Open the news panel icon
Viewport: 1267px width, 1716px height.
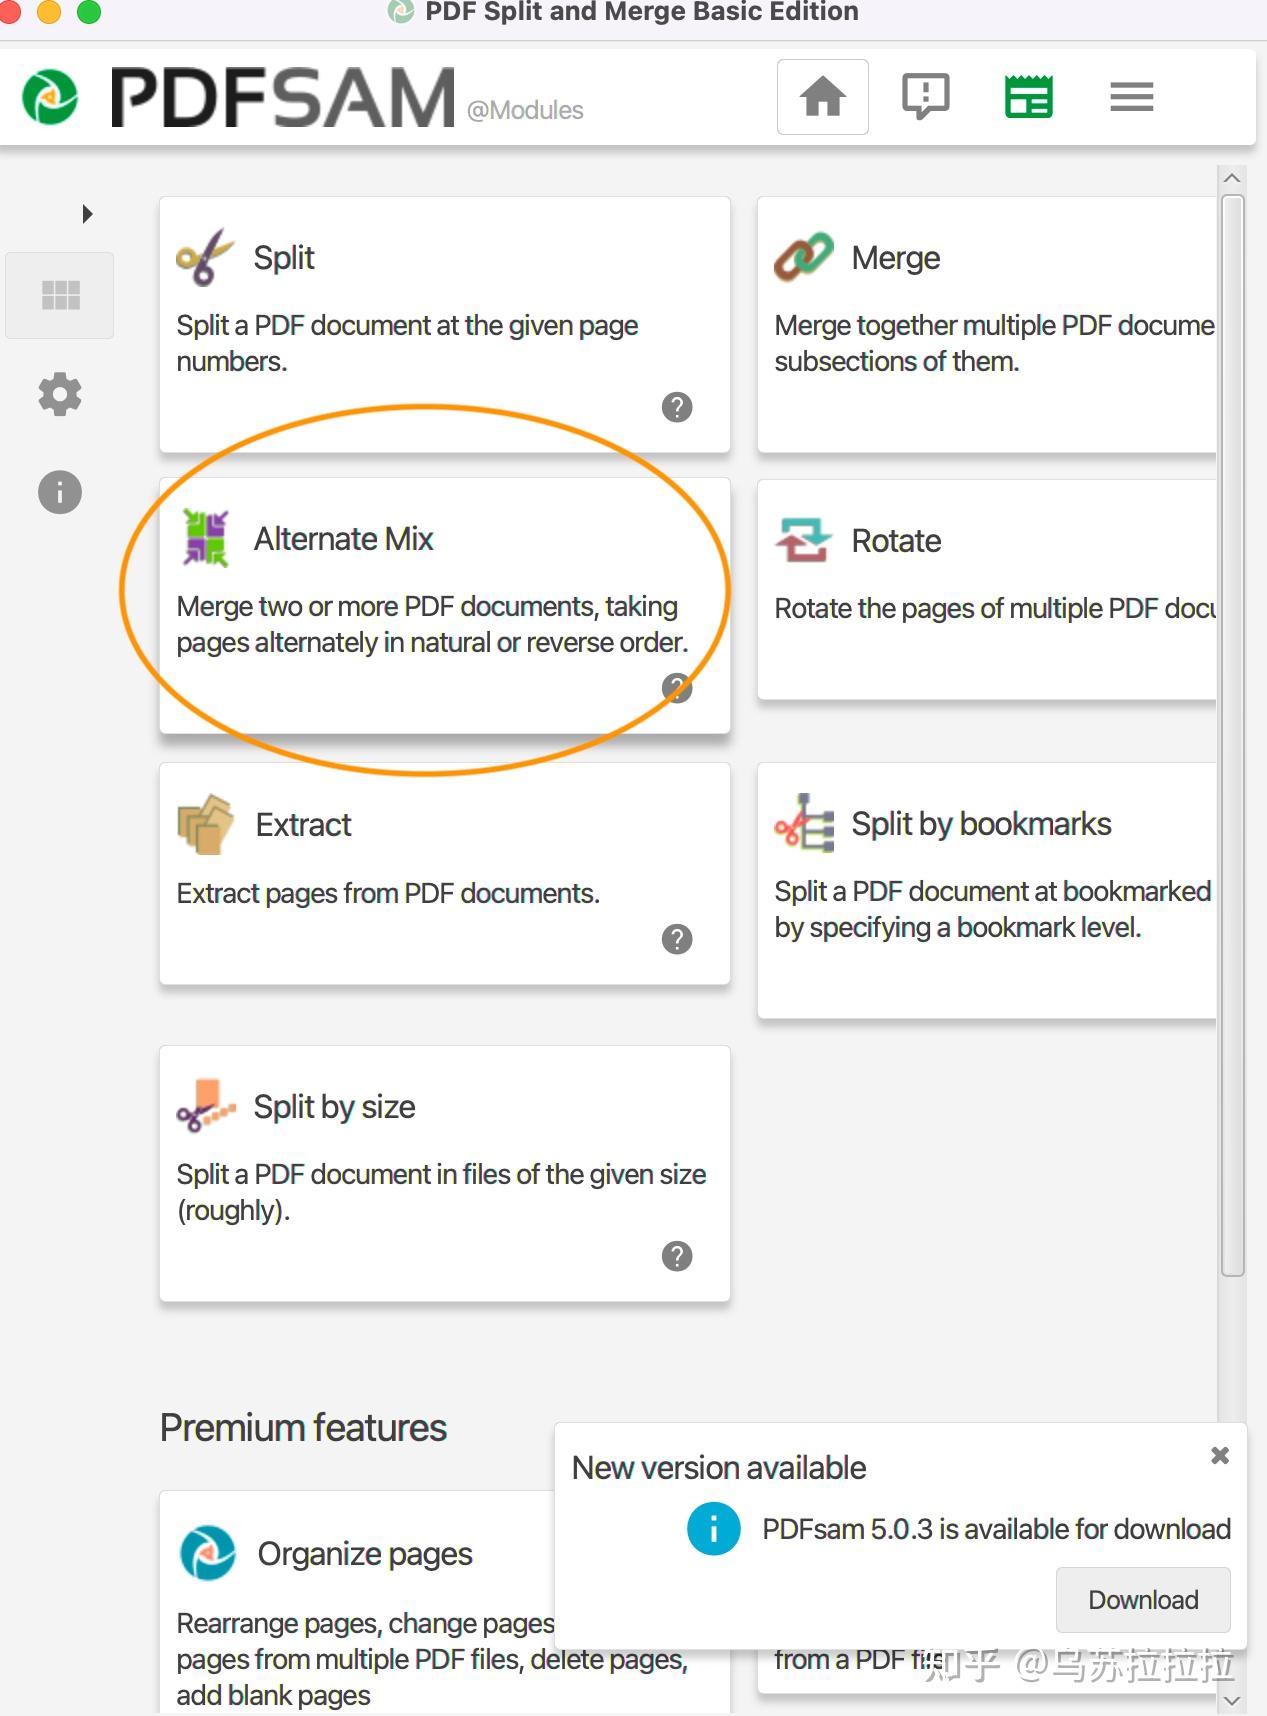pos(1029,96)
